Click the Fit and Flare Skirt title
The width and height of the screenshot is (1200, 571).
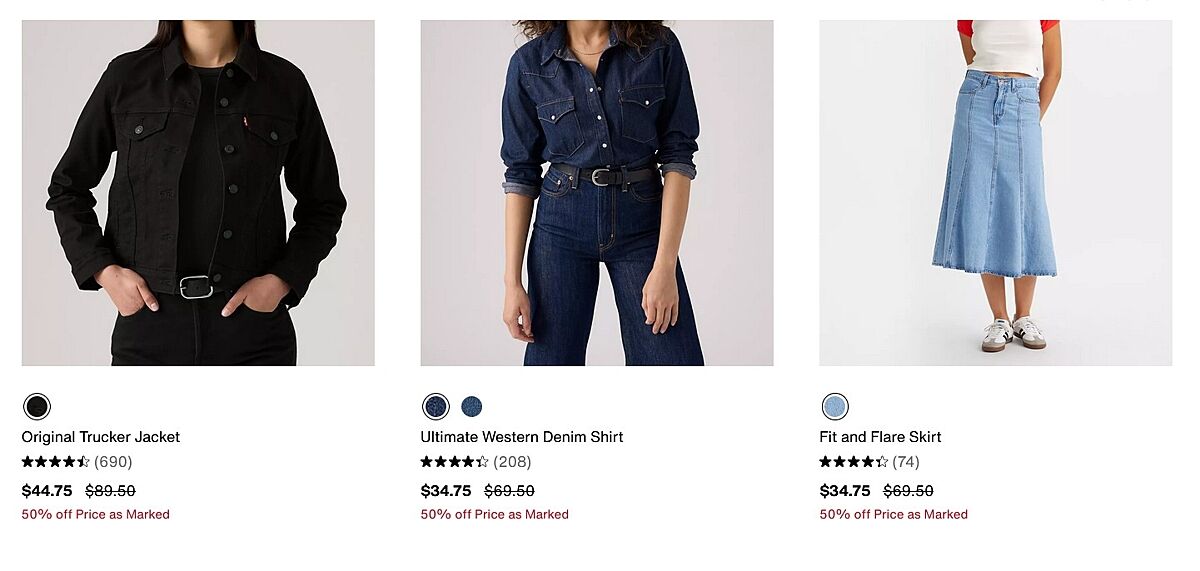tap(880, 437)
